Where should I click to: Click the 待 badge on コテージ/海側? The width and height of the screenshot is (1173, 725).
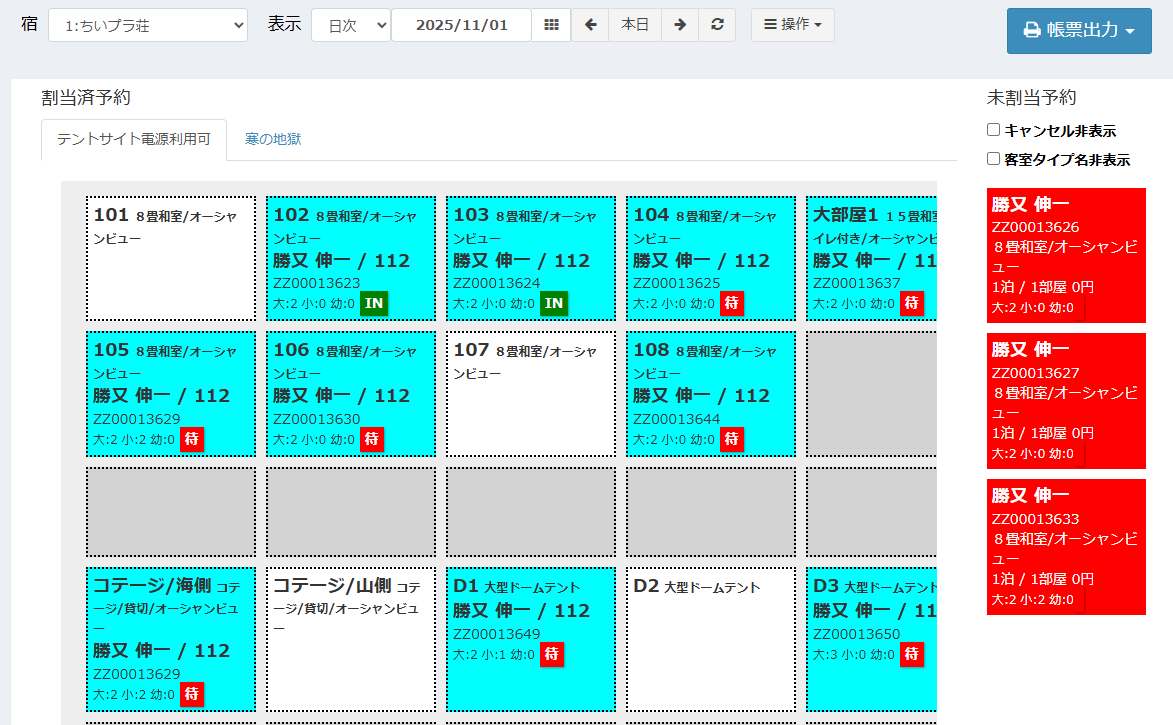coord(191,693)
